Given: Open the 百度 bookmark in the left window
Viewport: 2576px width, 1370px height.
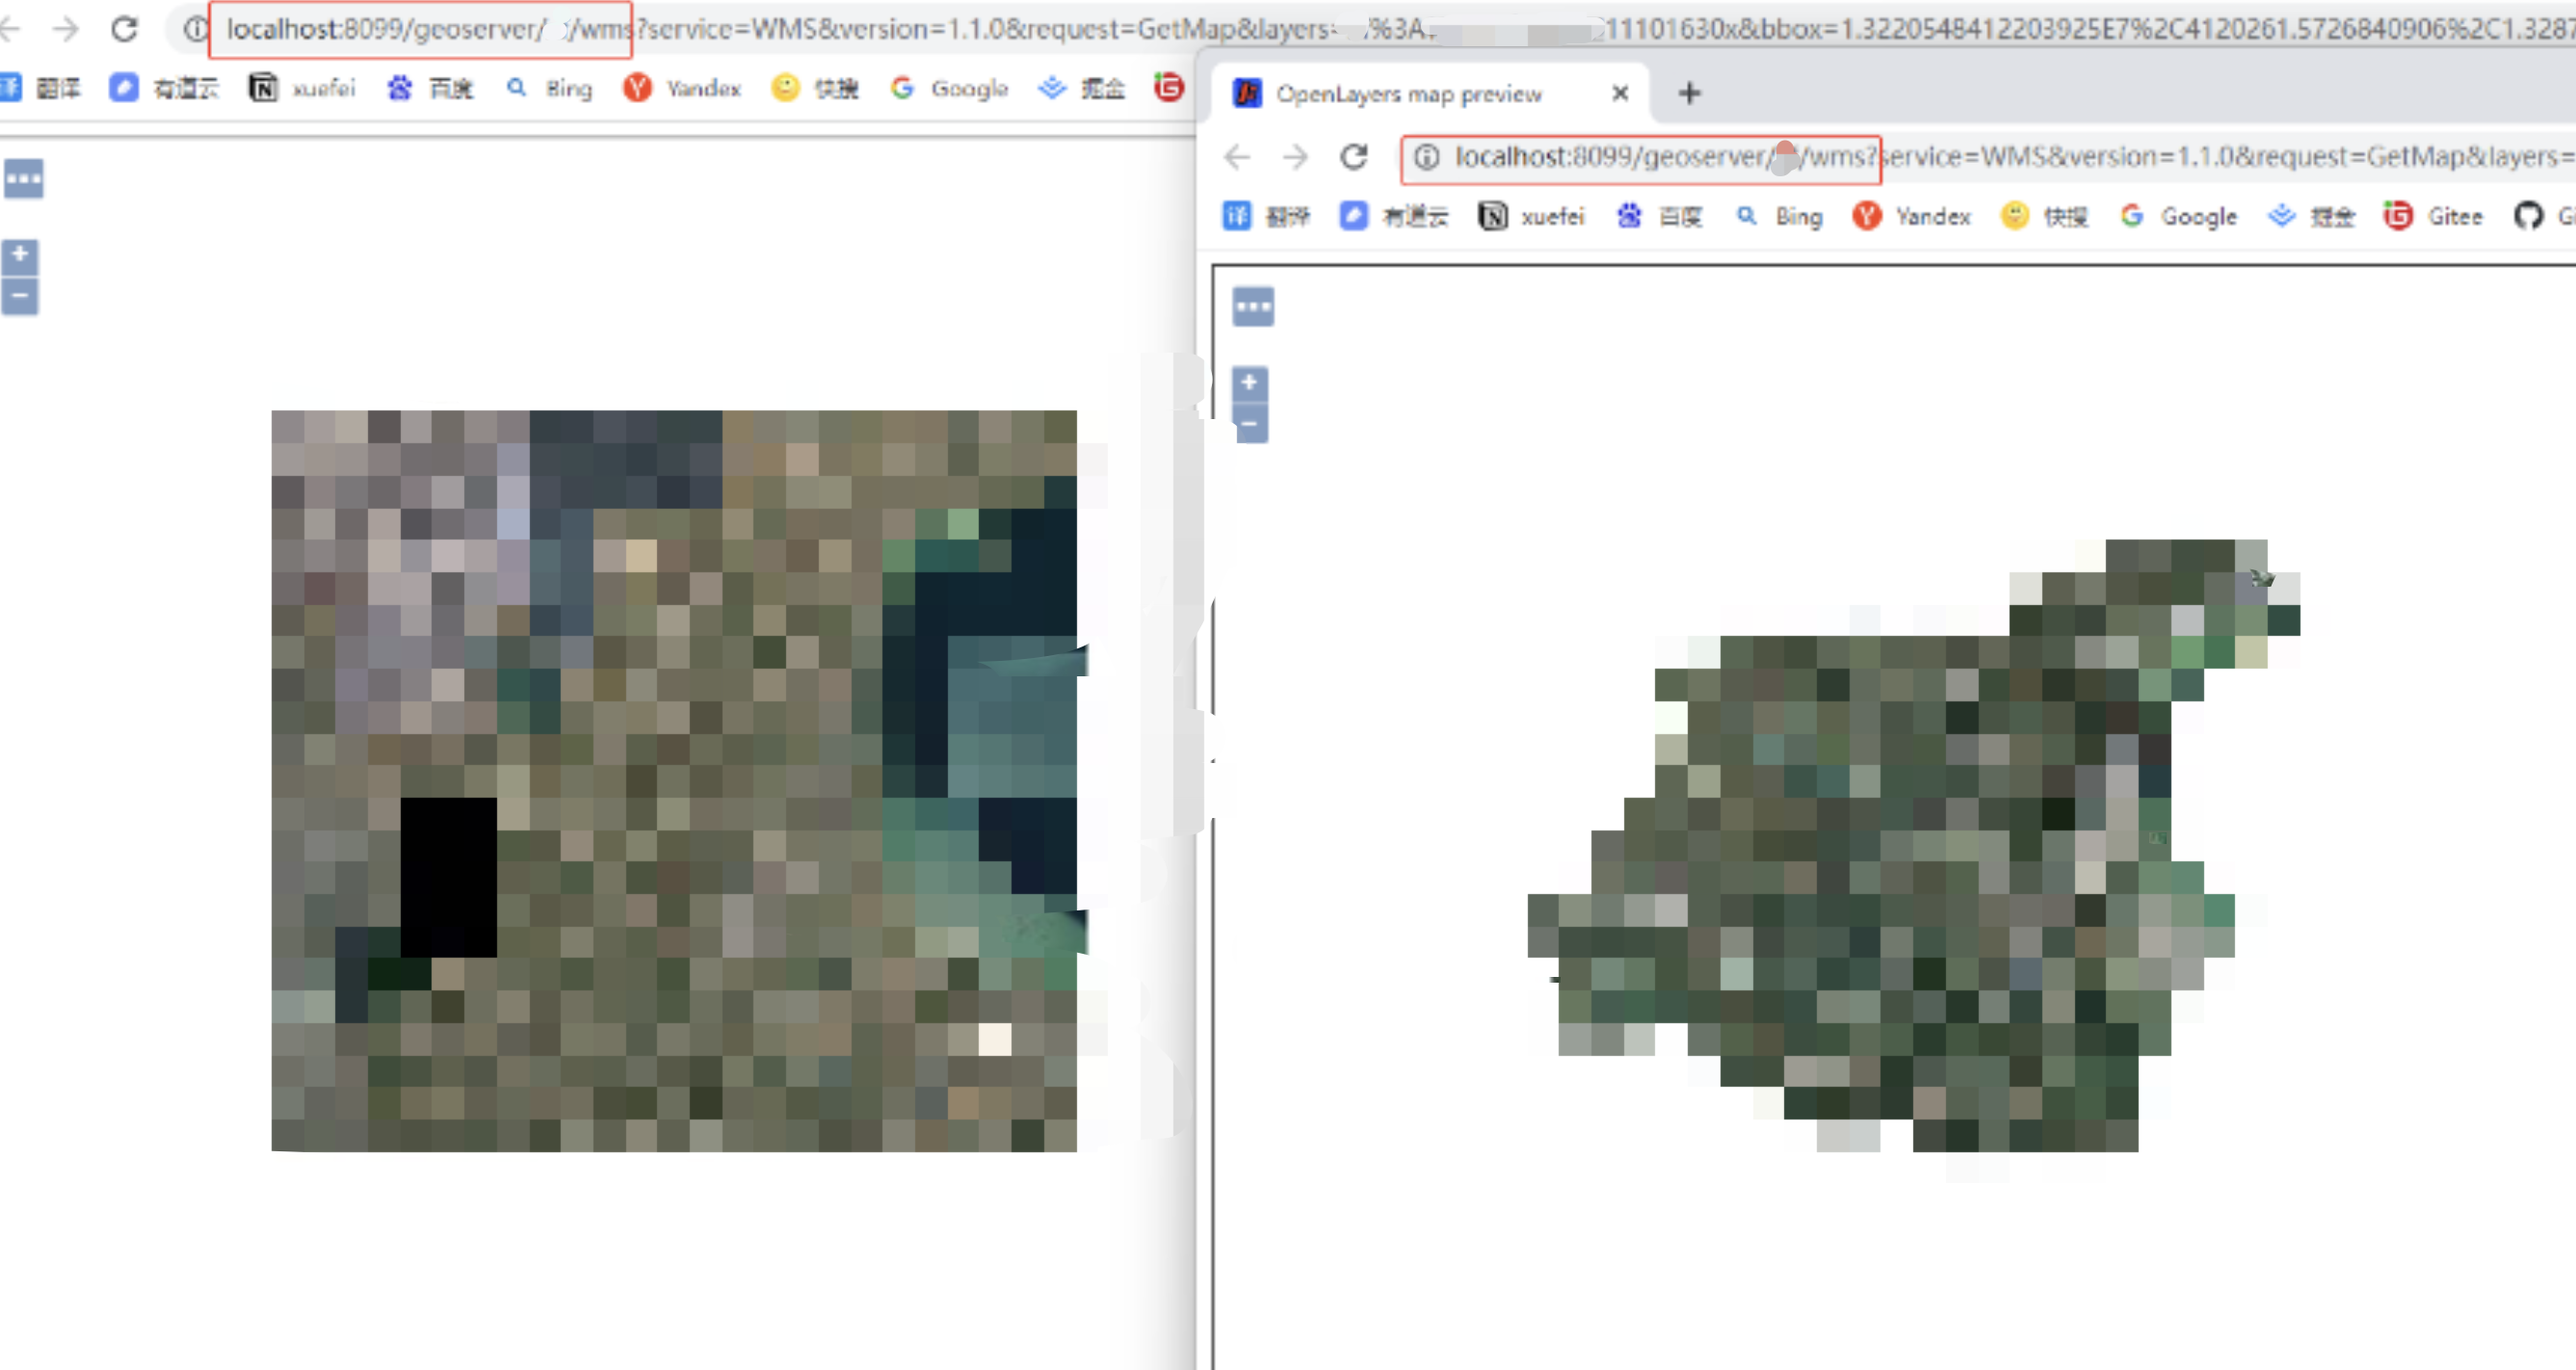Looking at the screenshot, I should coord(431,88).
